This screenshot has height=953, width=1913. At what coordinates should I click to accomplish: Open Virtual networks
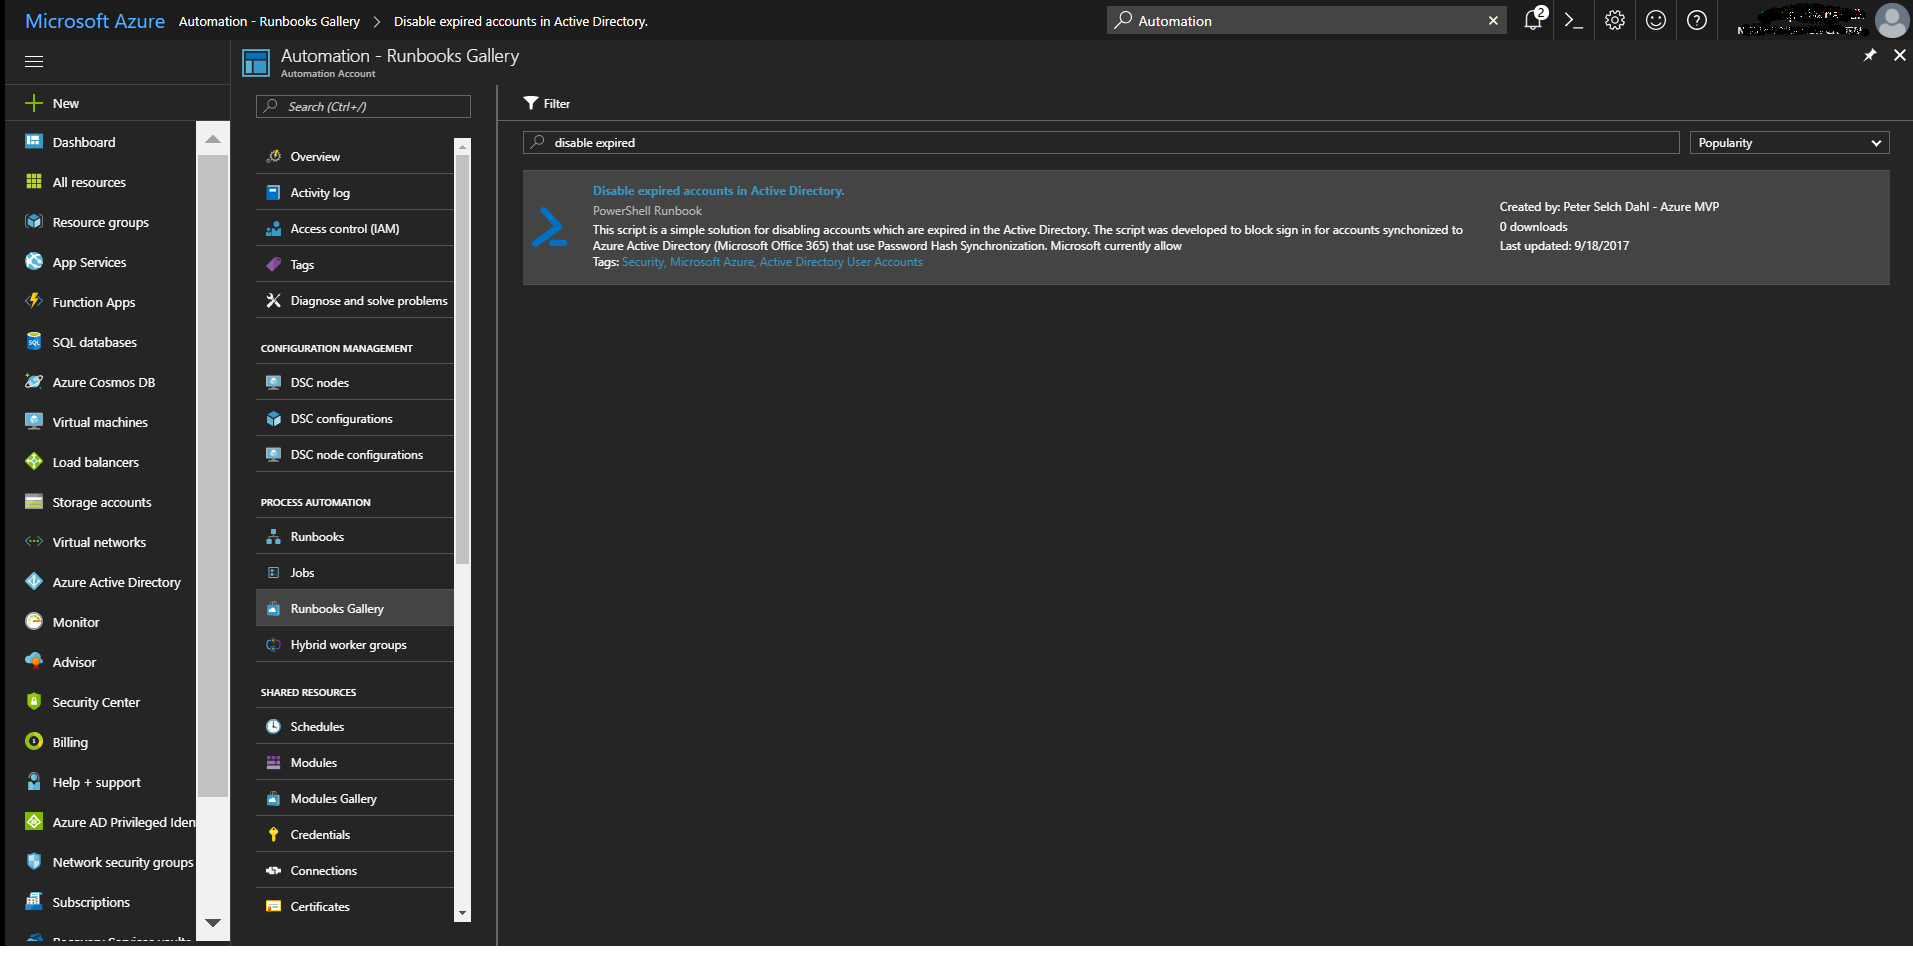(x=100, y=542)
